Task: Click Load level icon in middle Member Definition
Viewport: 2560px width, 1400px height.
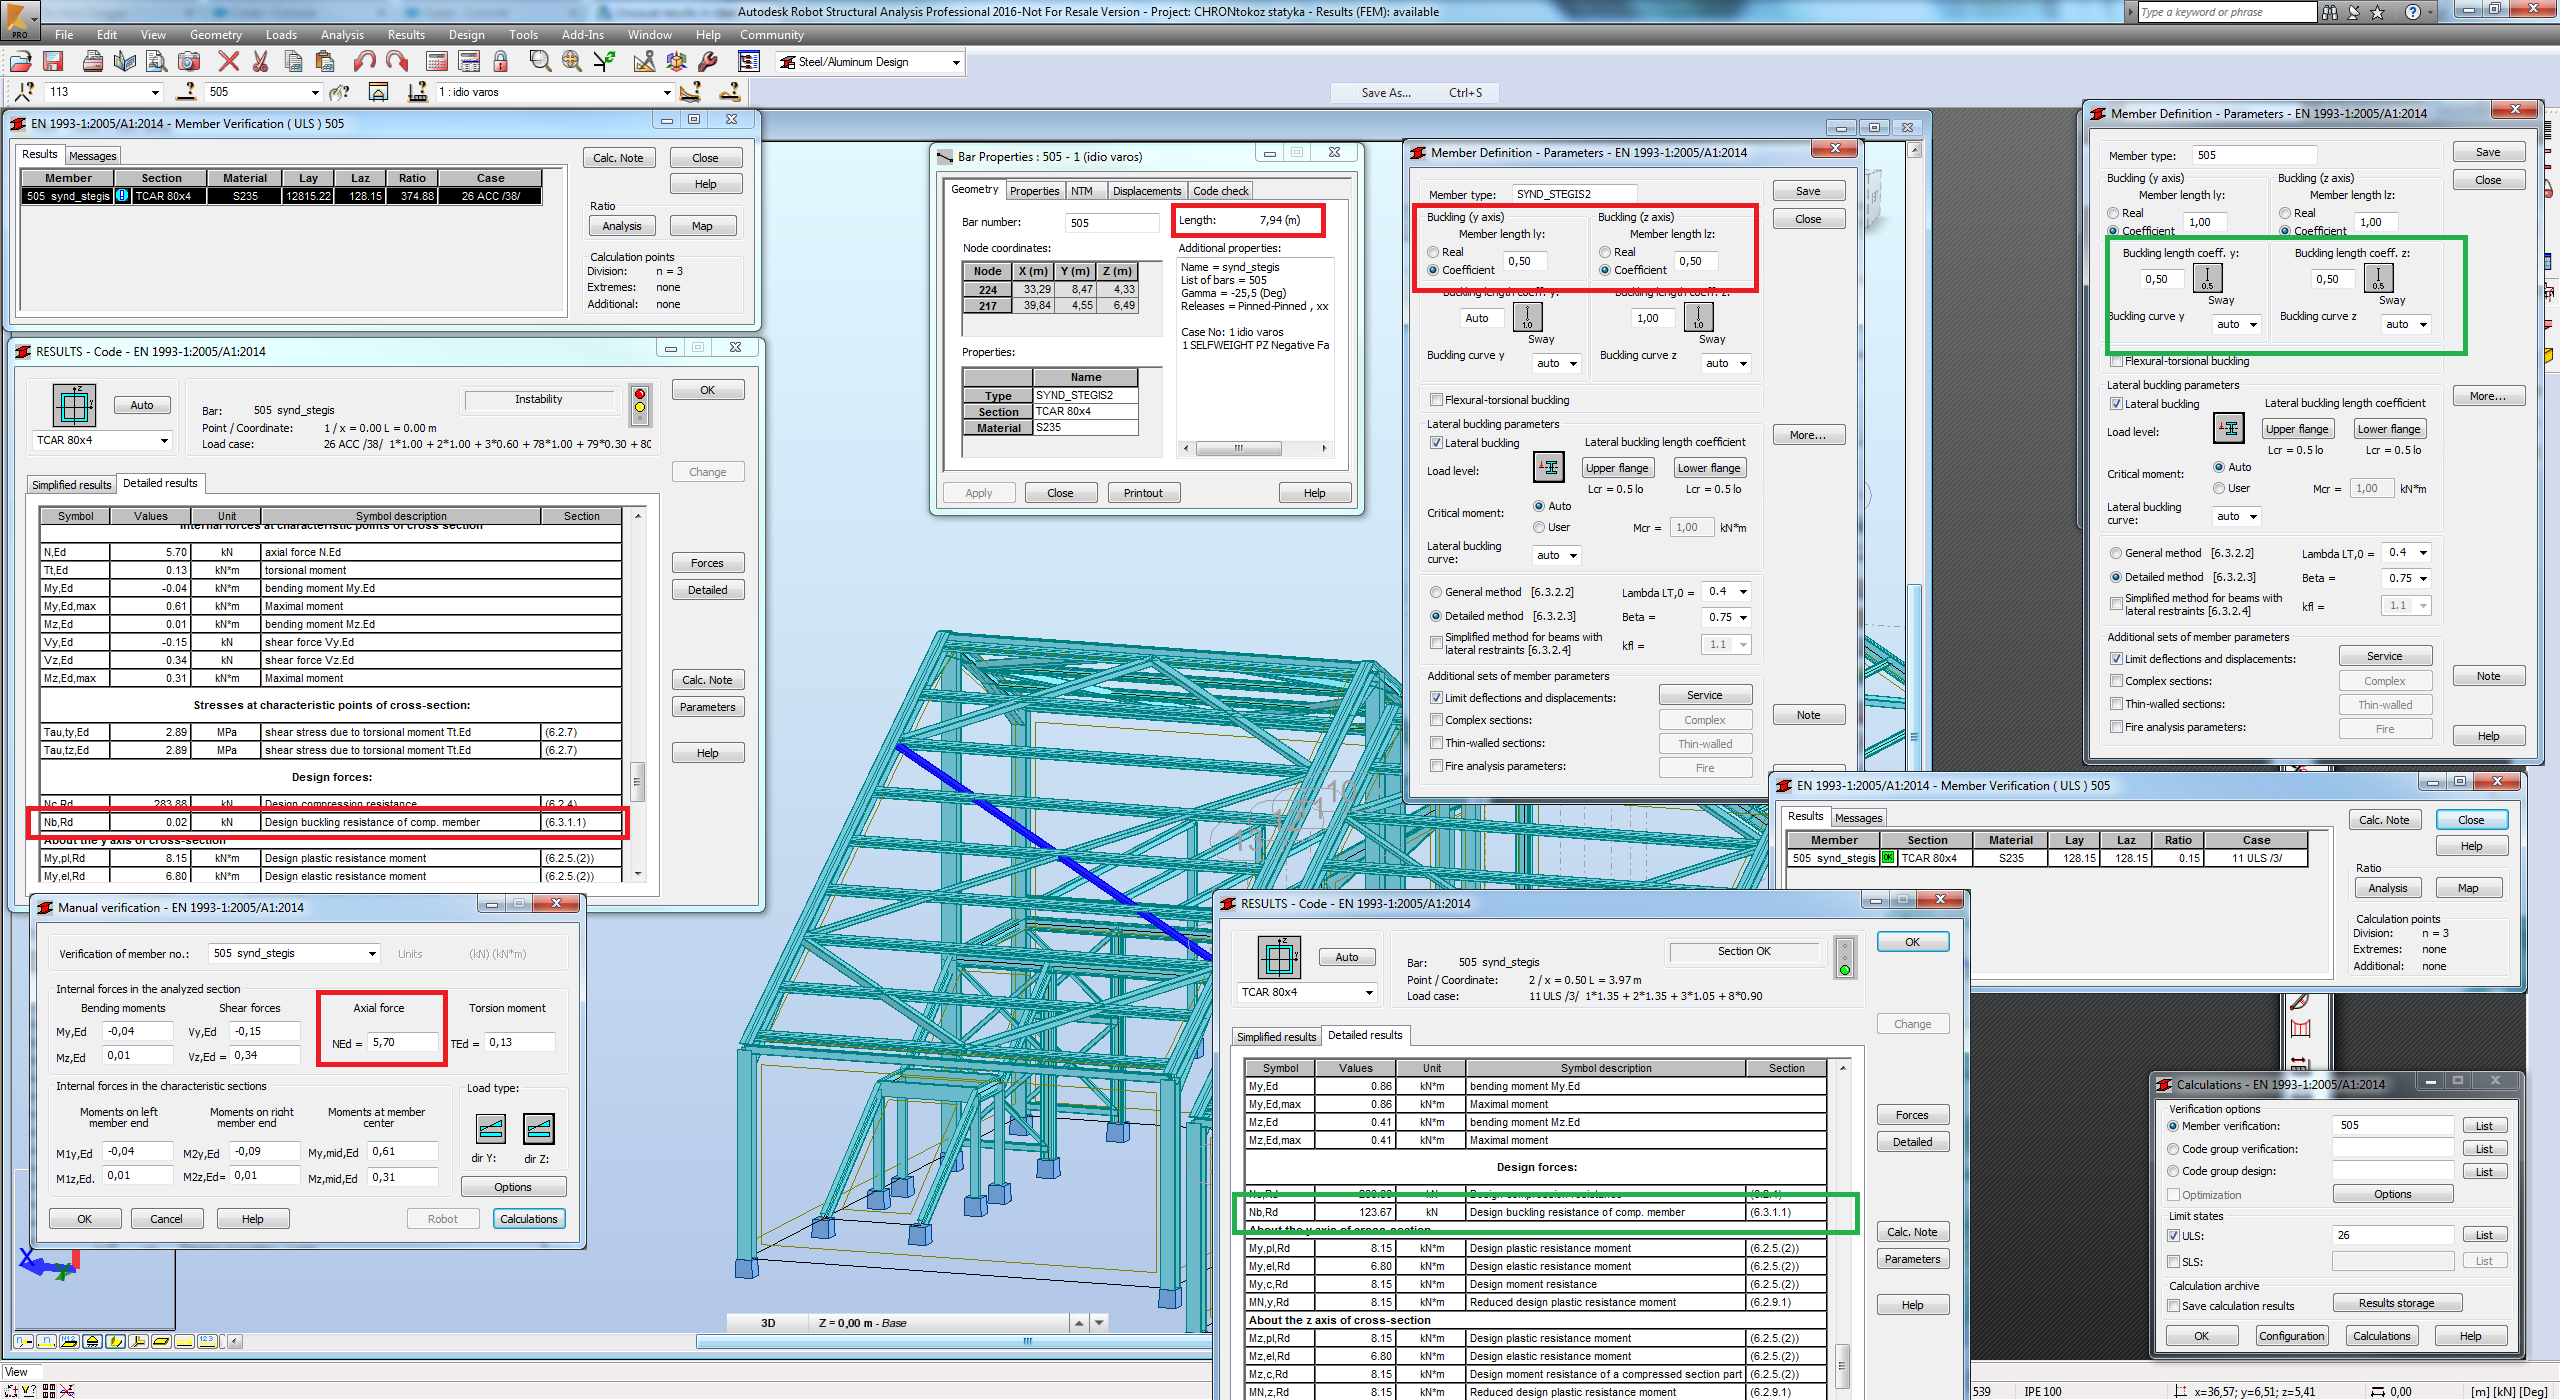Action: (1549, 467)
